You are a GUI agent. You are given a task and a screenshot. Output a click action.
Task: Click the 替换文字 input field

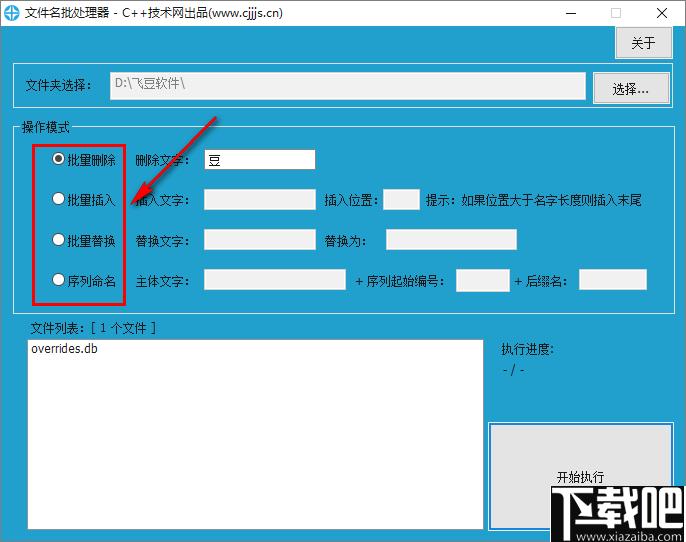pyautogui.click(x=260, y=240)
